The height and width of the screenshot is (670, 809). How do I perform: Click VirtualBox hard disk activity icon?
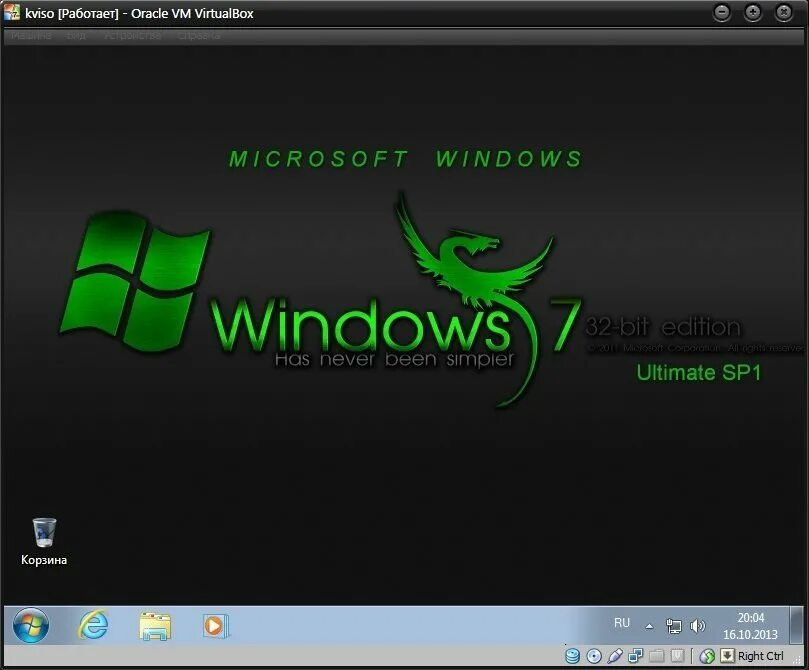pos(573,656)
